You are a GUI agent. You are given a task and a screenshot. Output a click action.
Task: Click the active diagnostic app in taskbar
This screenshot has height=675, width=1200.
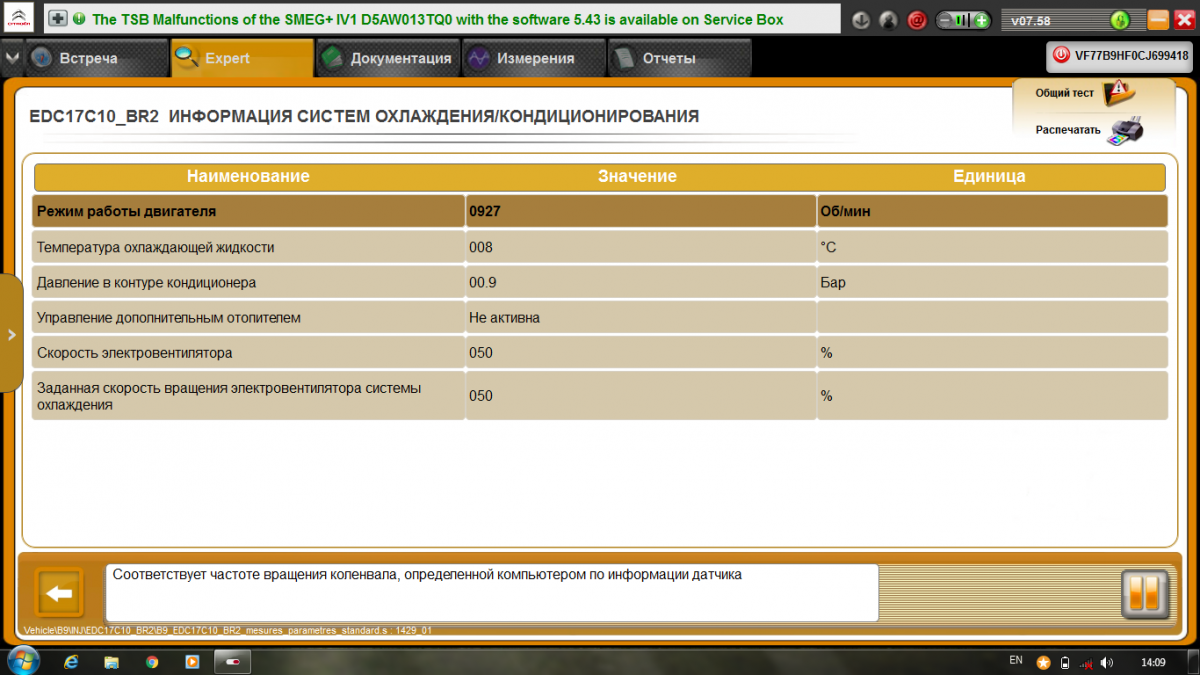pyautogui.click(x=233, y=662)
